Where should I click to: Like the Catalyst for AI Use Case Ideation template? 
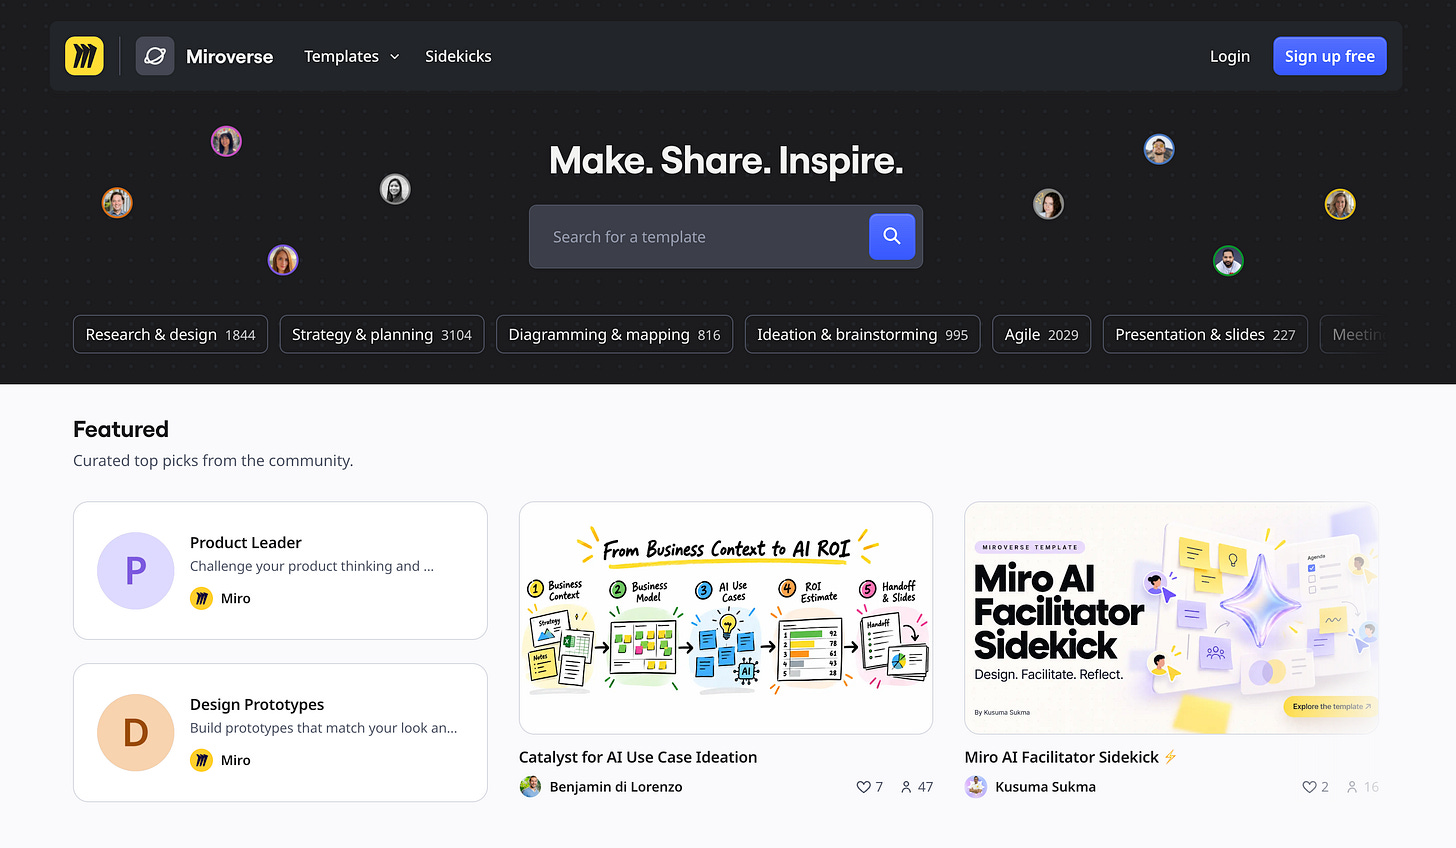[863, 787]
